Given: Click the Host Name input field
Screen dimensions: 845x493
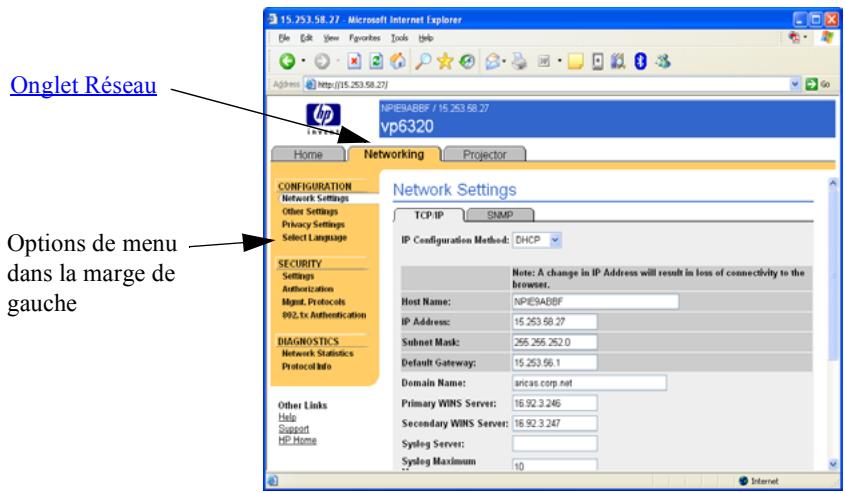Looking at the screenshot, I should click(595, 302).
